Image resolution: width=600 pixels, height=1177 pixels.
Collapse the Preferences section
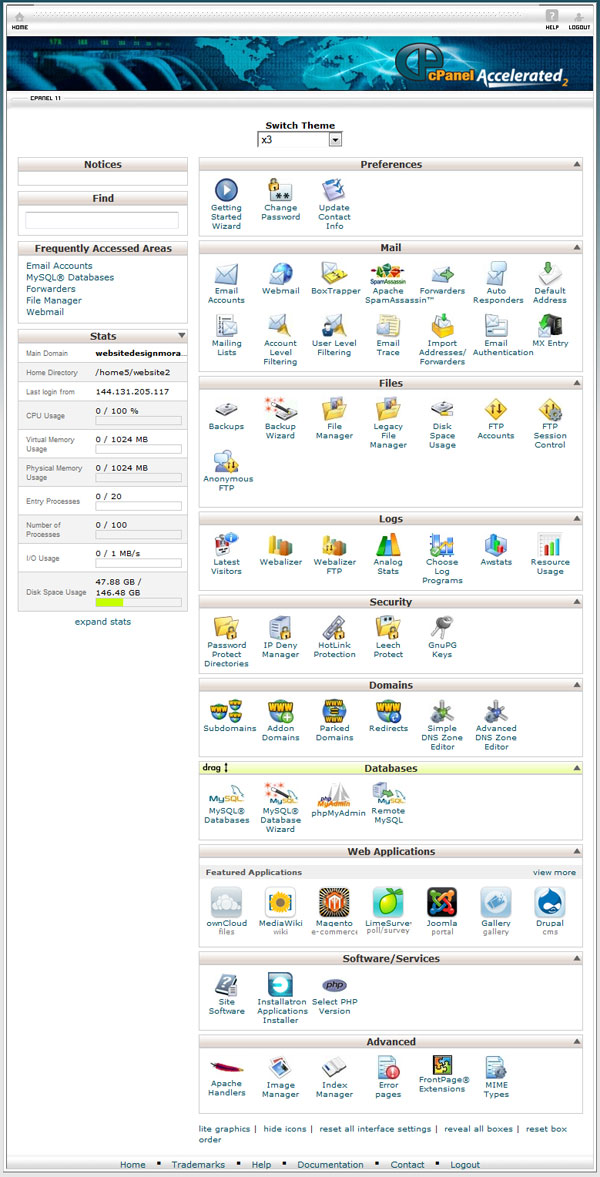[576, 164]
